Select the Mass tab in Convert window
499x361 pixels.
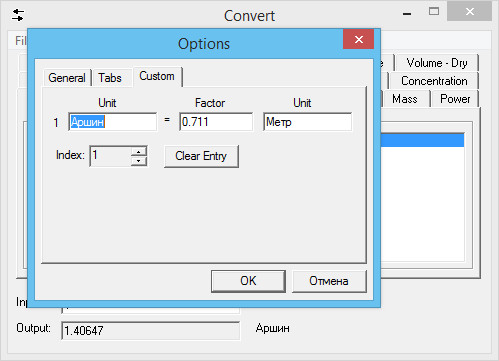click(405, 99)
